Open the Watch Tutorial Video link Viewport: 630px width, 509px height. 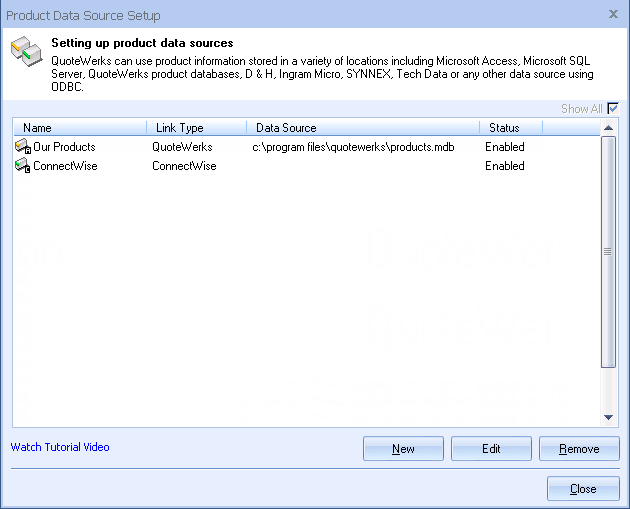[x=60, y=447]
